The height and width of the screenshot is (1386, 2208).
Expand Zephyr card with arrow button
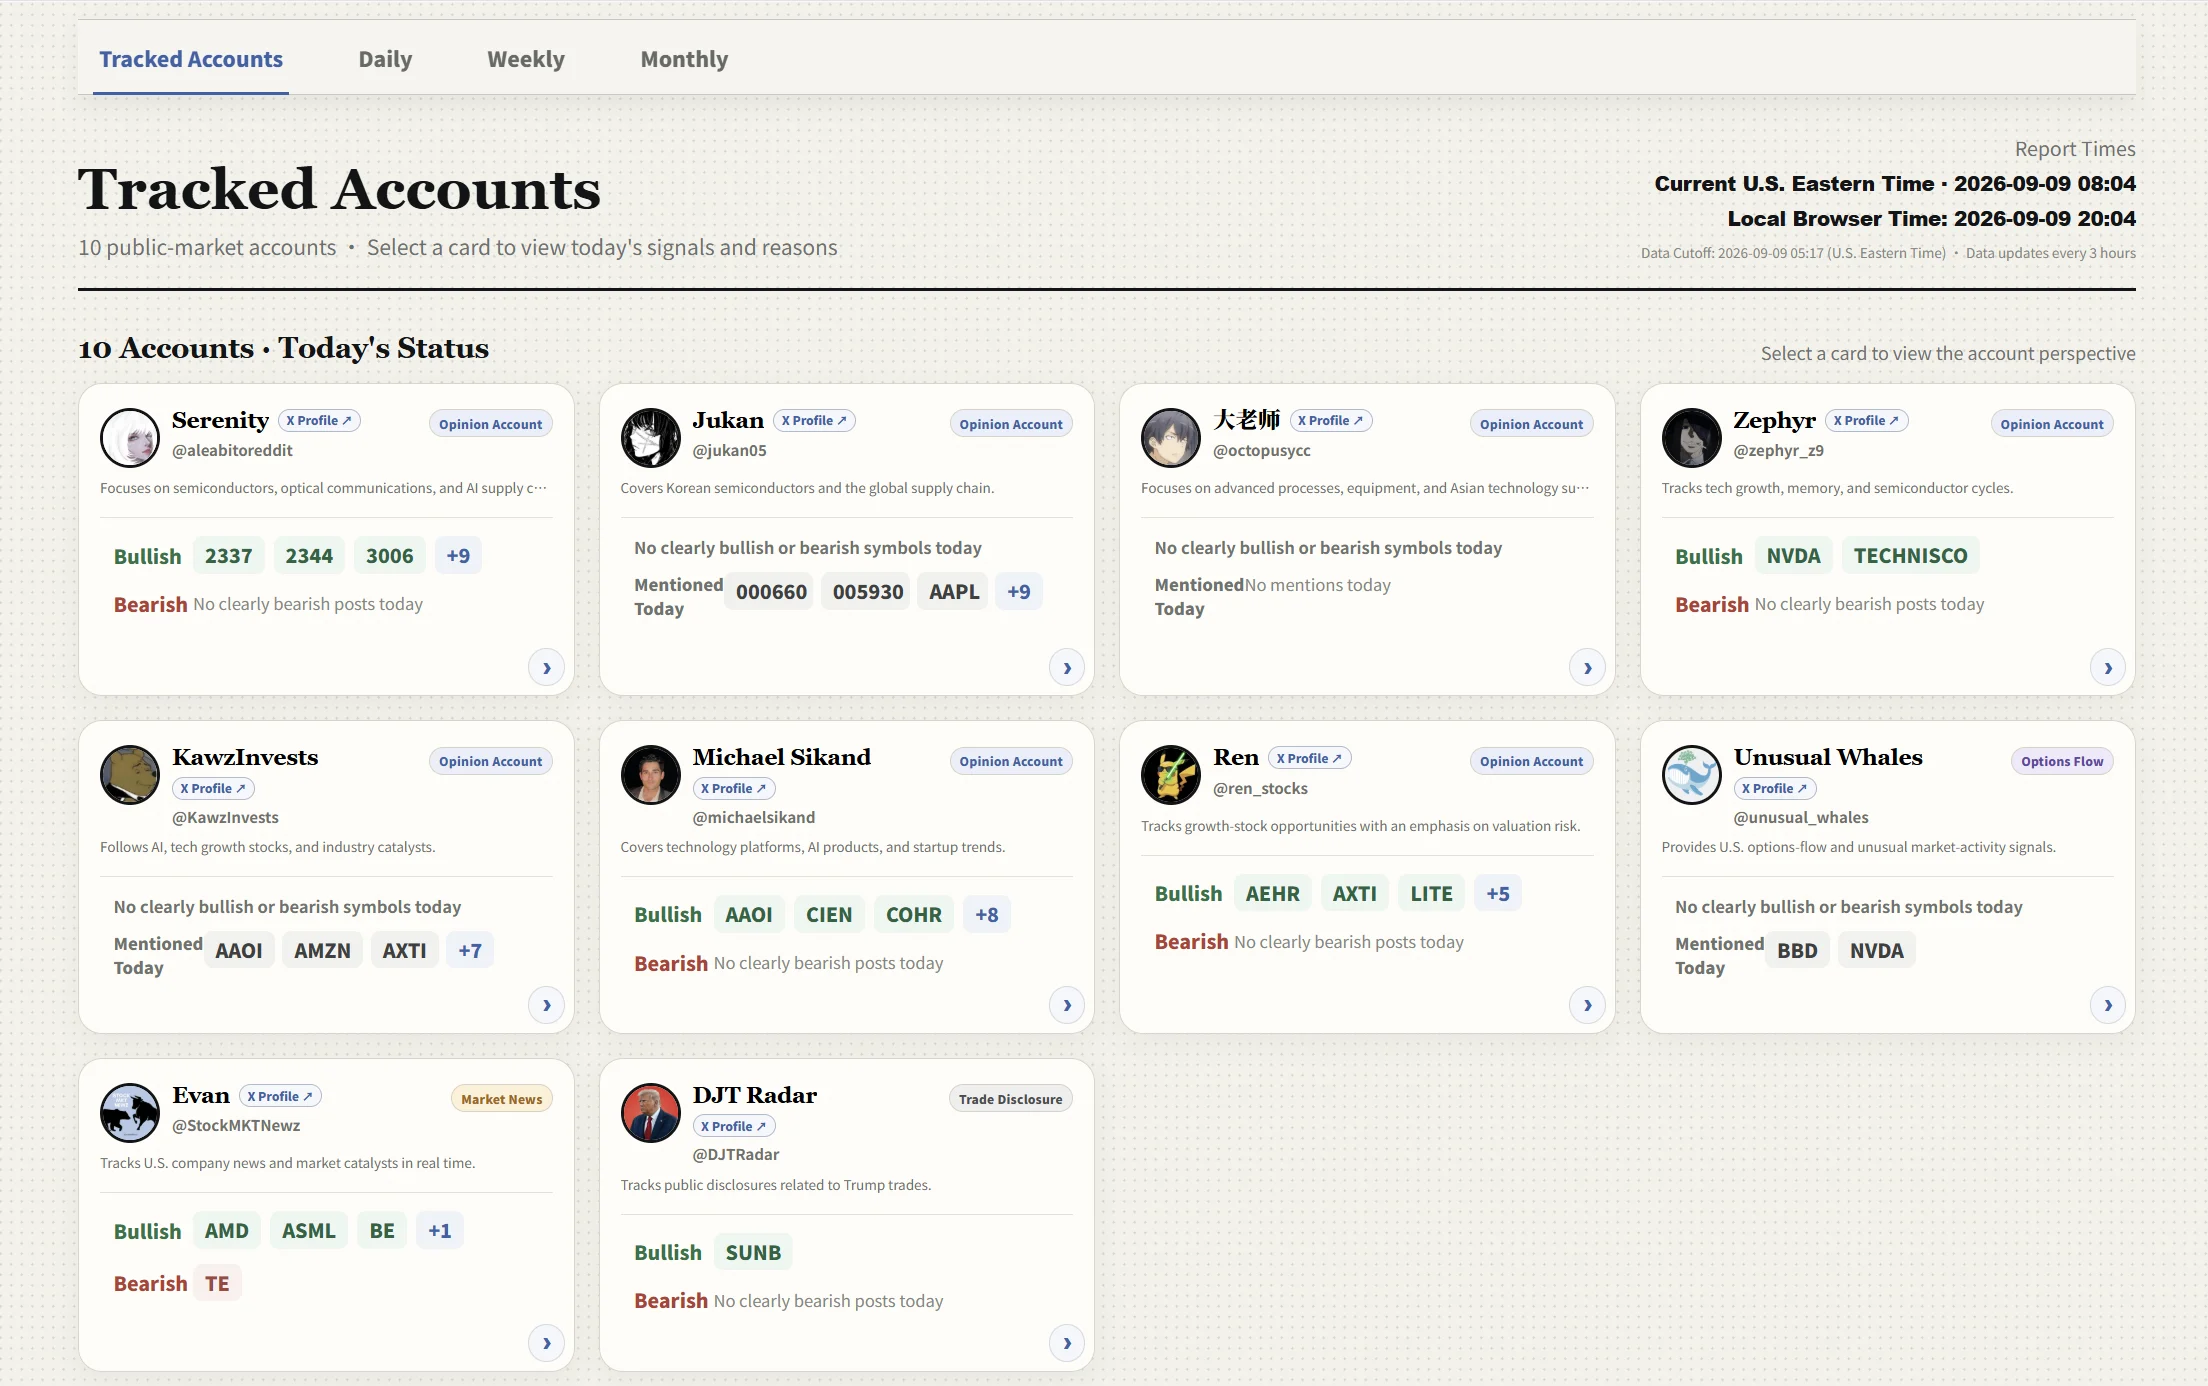pos(2108,668)
